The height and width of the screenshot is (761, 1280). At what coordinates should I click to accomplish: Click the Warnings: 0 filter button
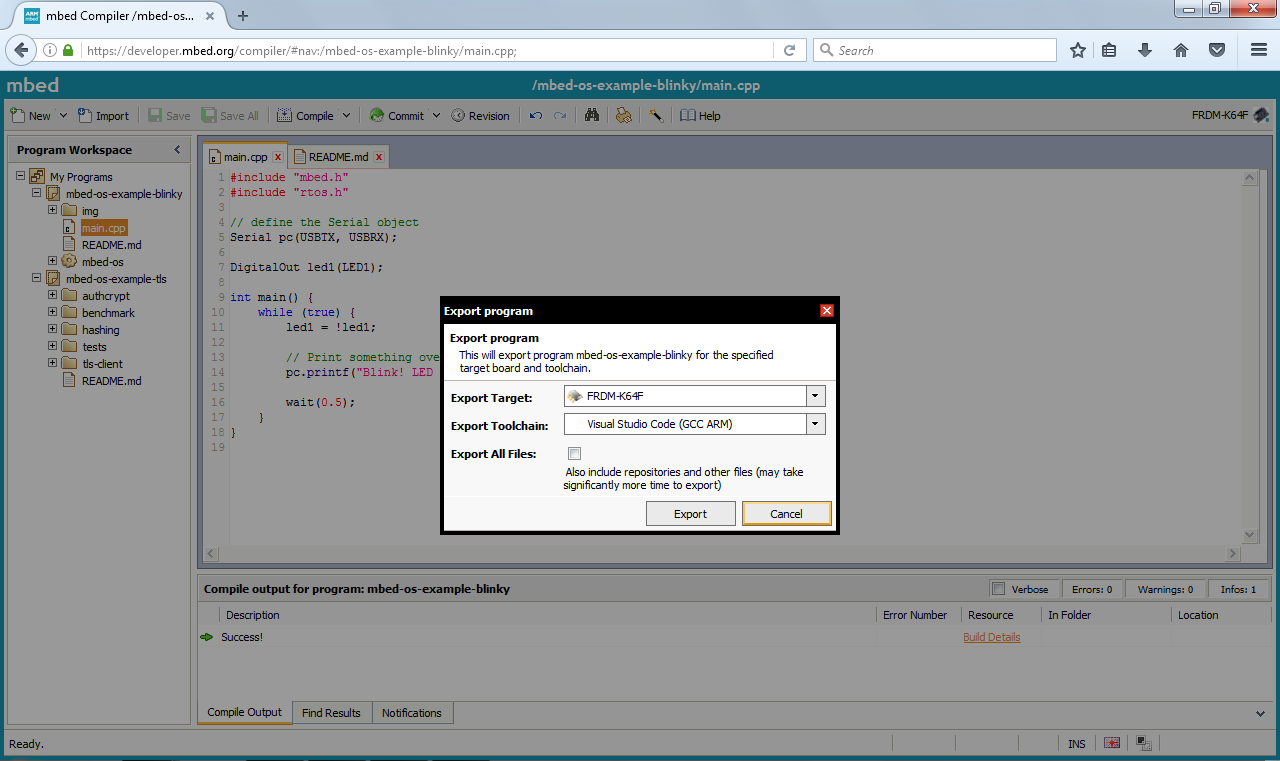[1165, 589]
